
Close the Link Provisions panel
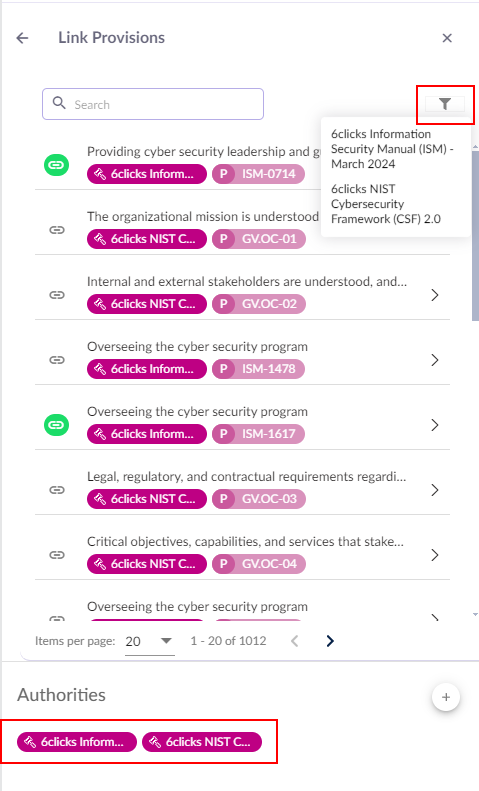pyautogui.click(x=447, y=38)
